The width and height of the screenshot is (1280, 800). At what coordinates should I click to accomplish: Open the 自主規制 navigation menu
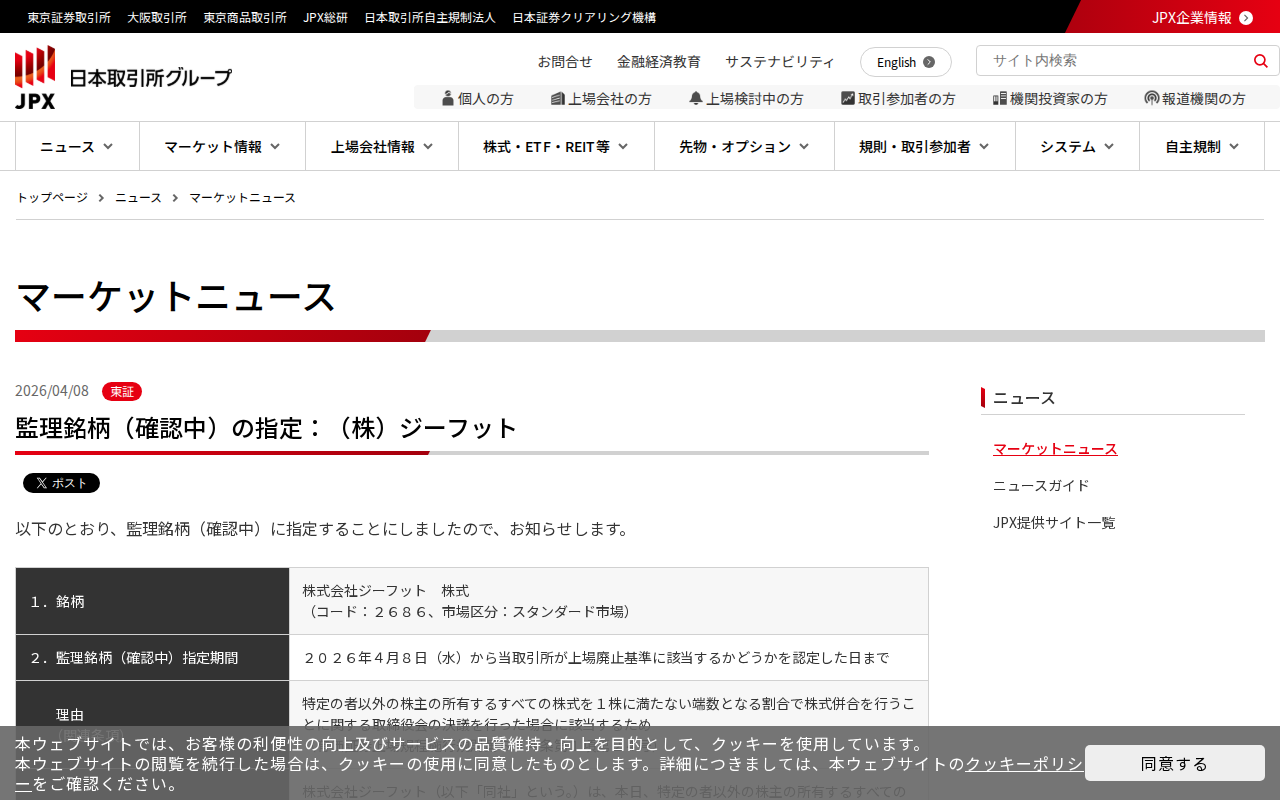coord(1202,146)
